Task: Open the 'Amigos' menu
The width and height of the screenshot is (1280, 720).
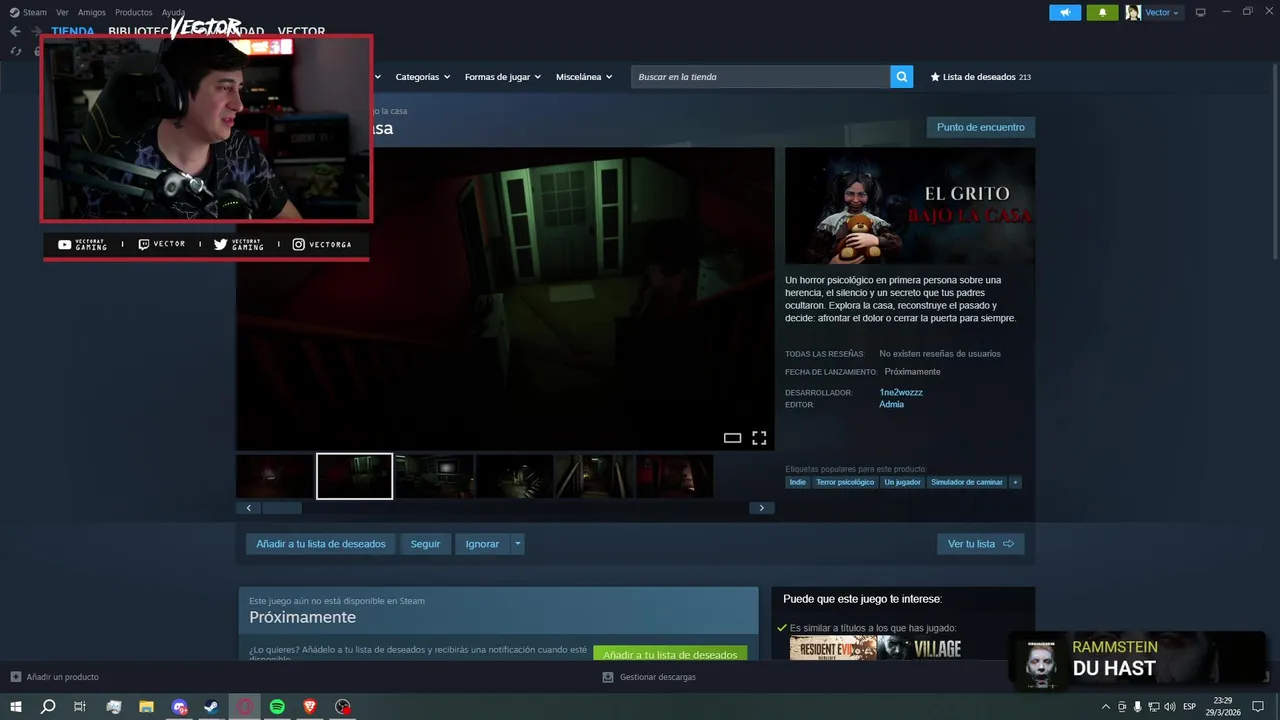Action: click(92, 12)
